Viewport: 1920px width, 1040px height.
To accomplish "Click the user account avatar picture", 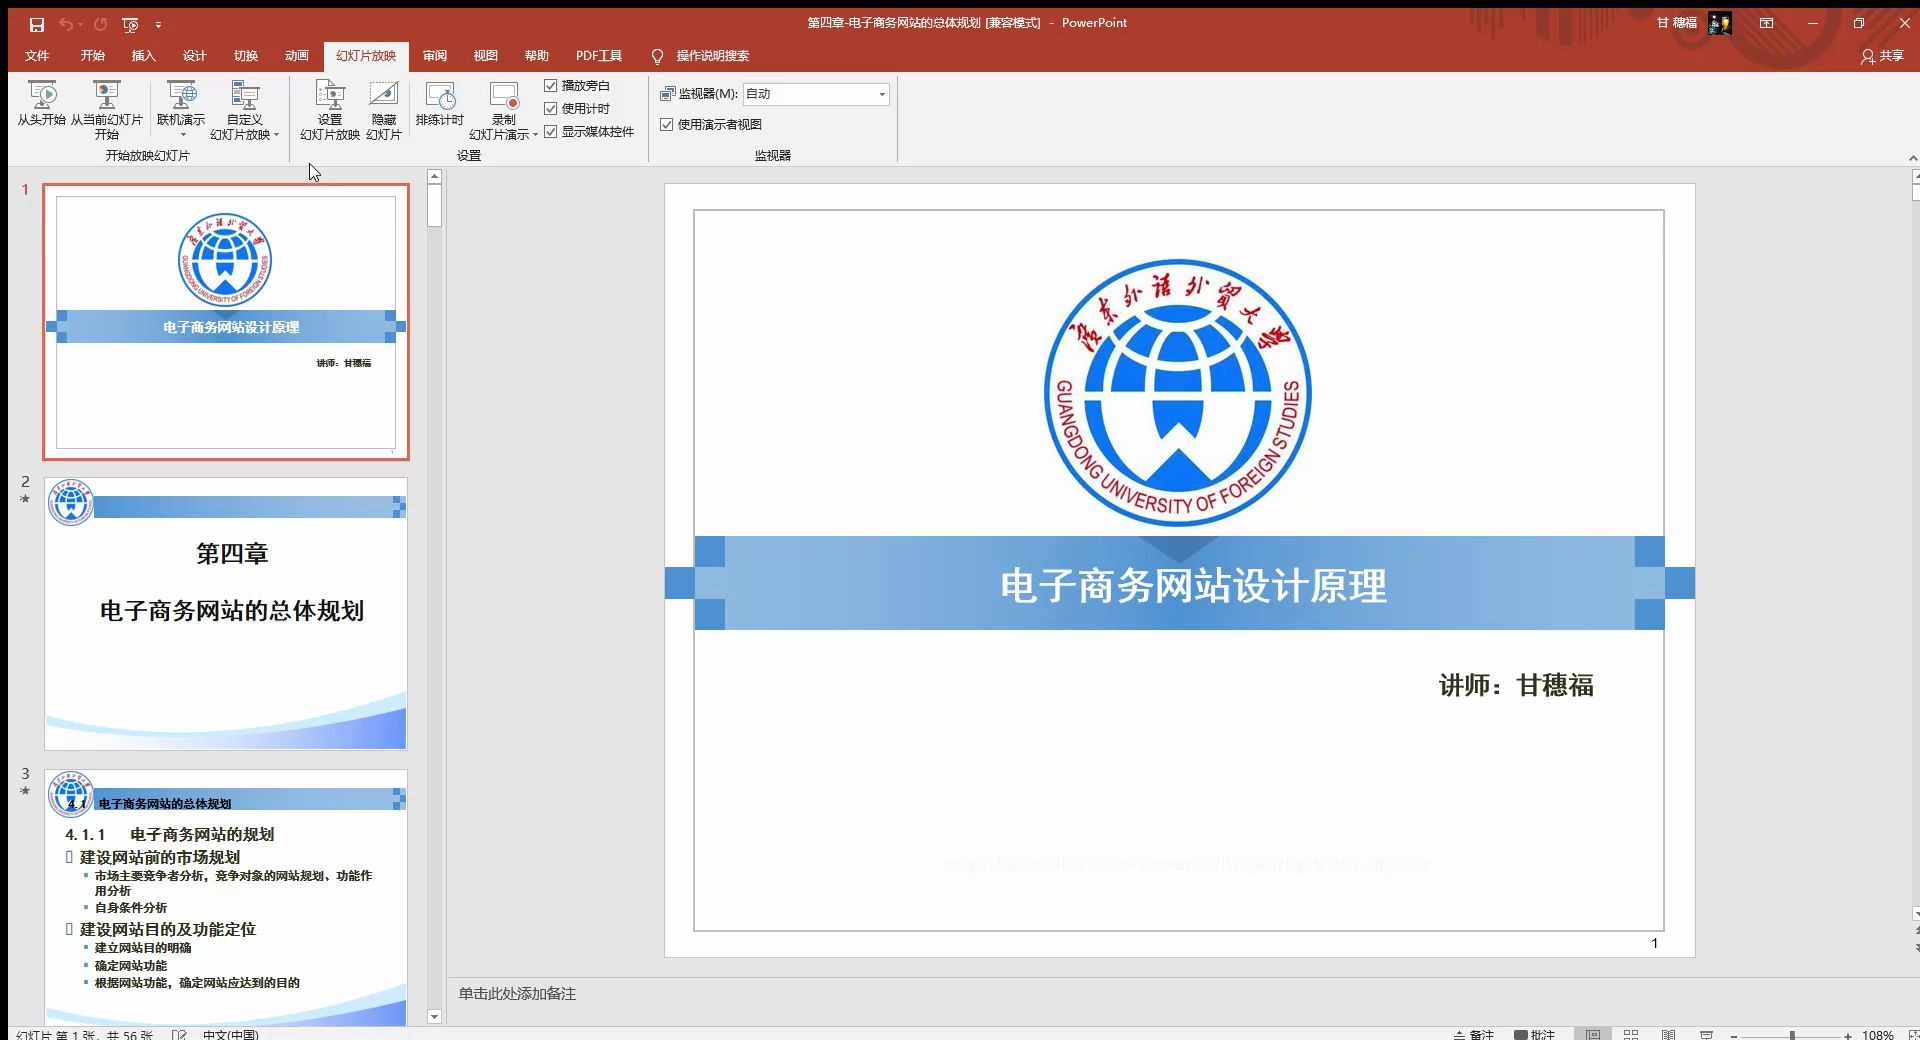I will coord(1720,23).
